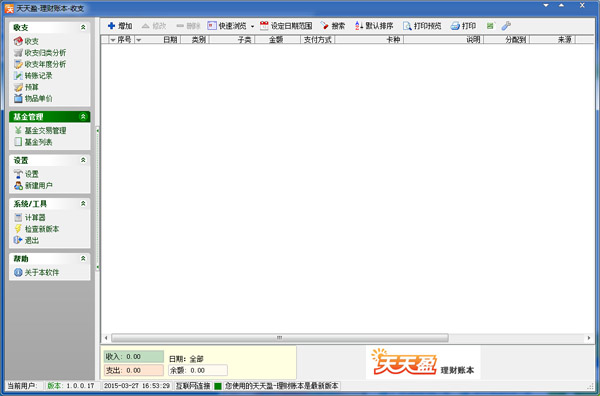Click the scrollbar left arrow
This screenshot has width=600, height=396.
point(106,338)
